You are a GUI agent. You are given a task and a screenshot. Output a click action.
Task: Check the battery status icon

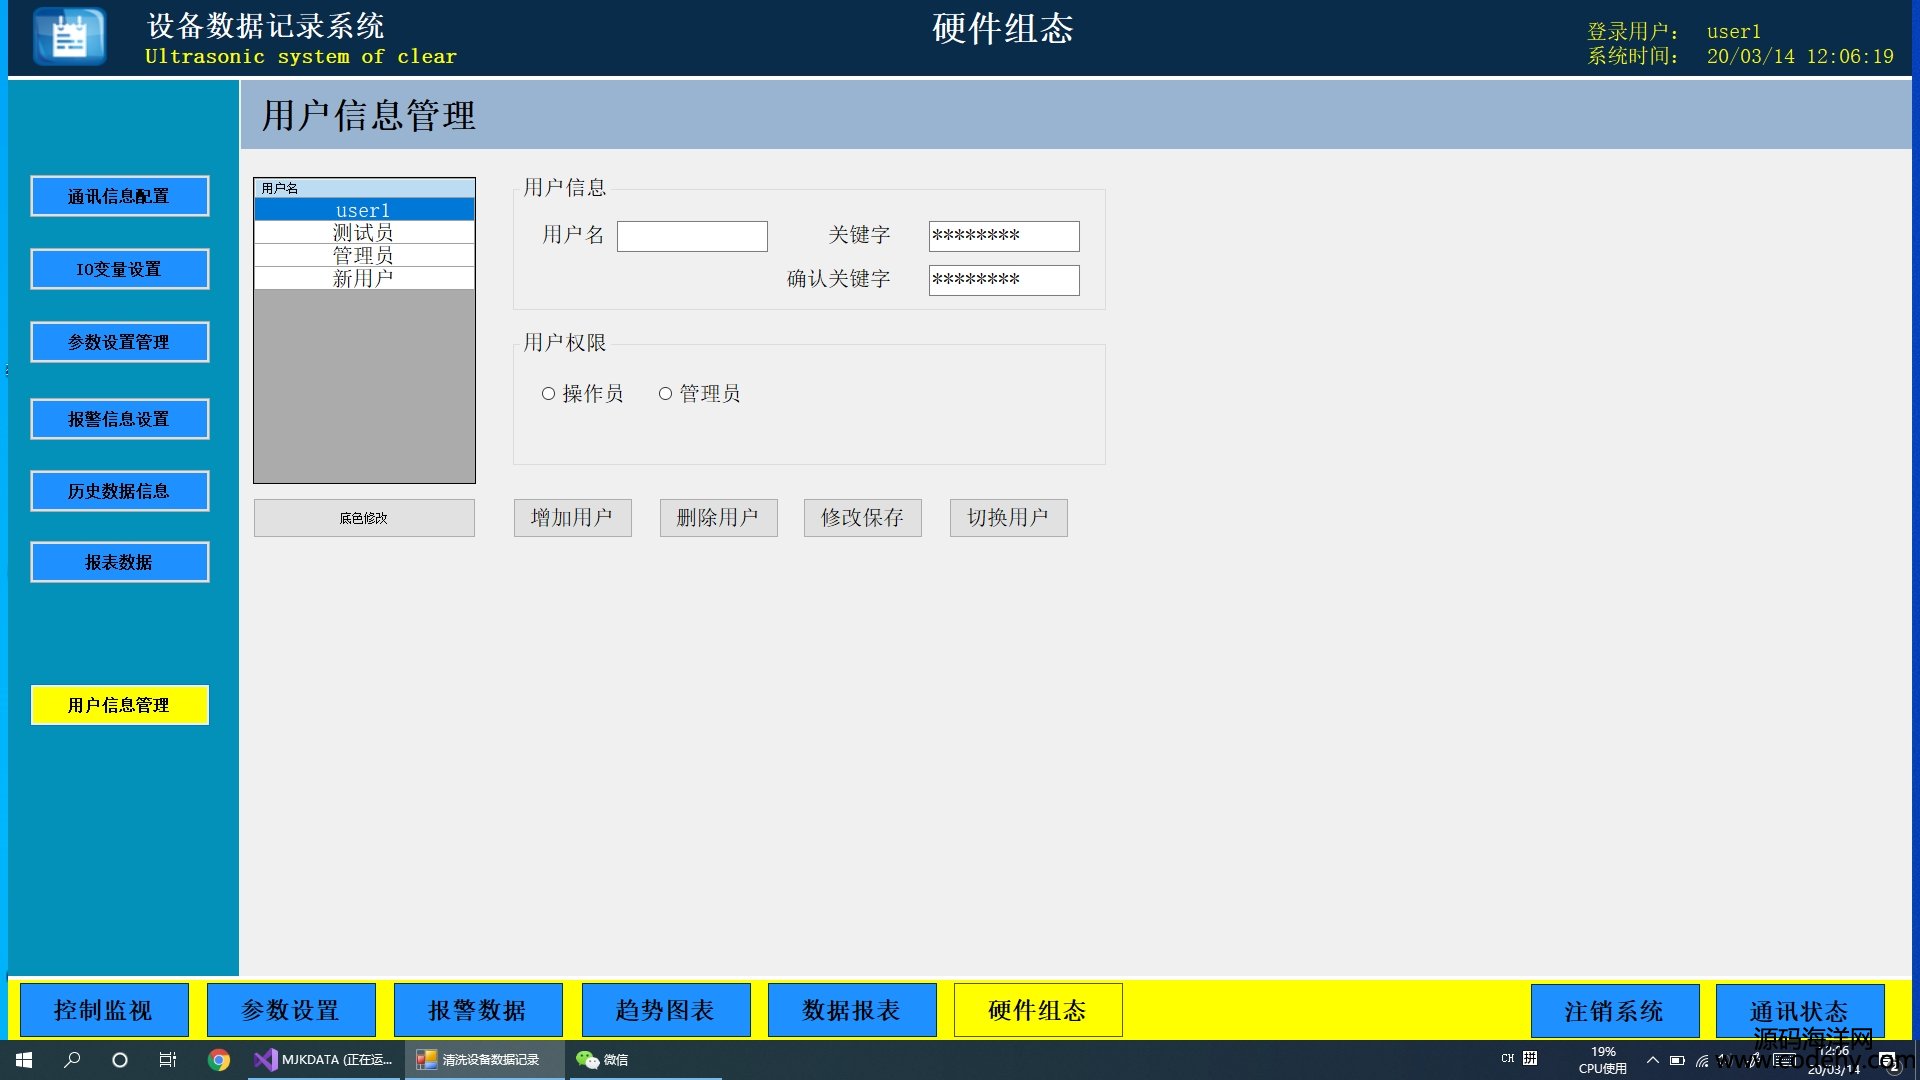[x=1677, y=1060]
